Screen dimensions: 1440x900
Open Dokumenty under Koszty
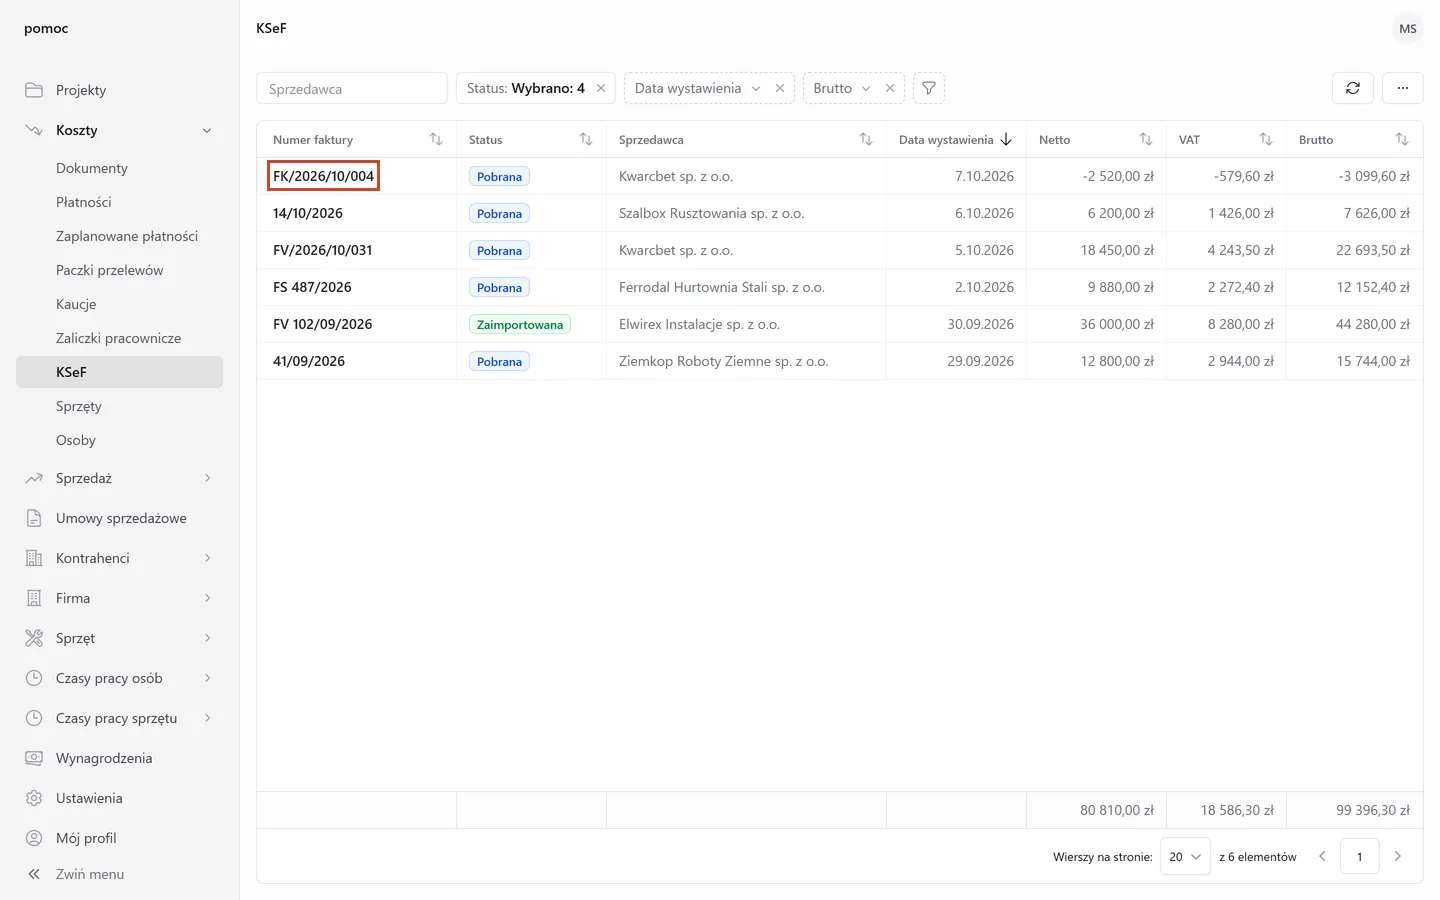(x=119, y=168)
